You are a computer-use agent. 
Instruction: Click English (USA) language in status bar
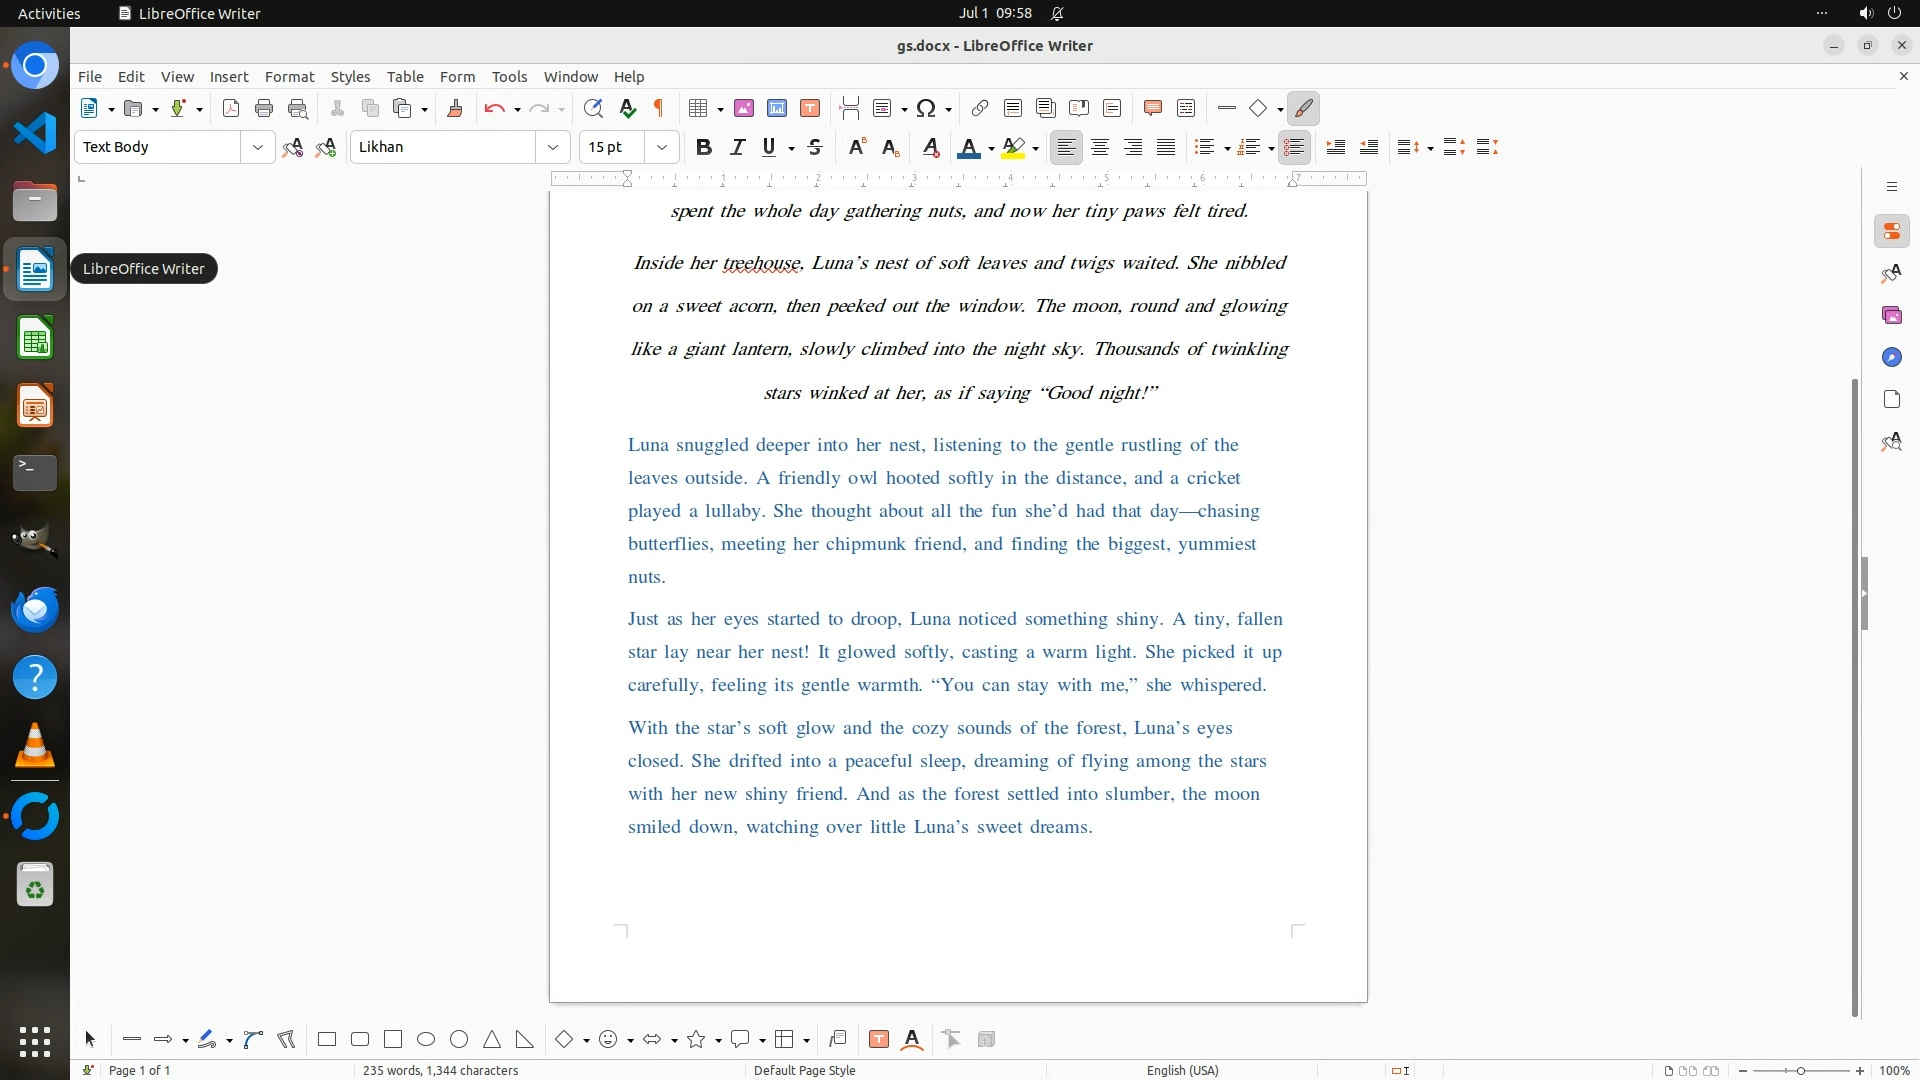click(x=1182, y=1070)
